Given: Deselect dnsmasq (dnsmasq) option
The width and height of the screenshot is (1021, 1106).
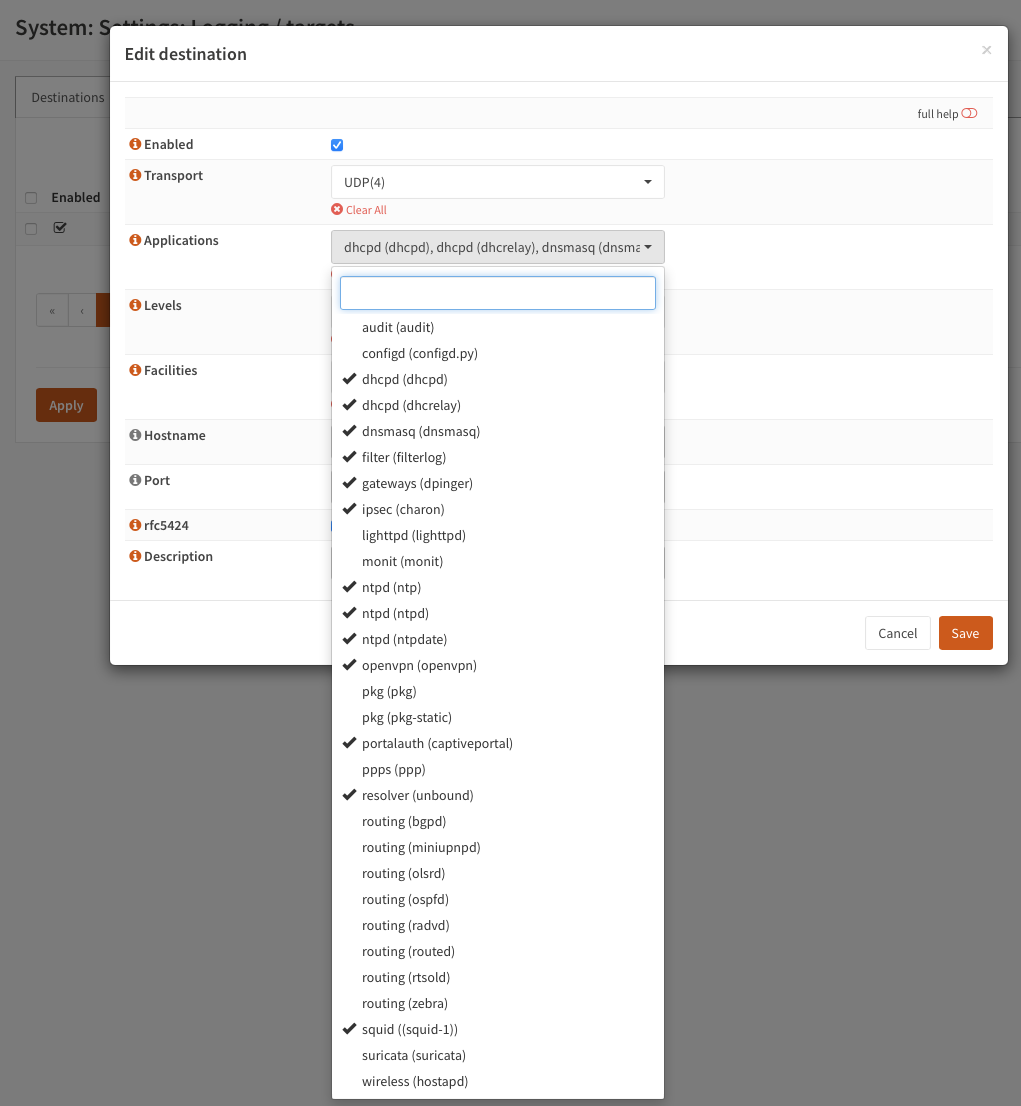Looking at the screenshot, I should [497, 431].
